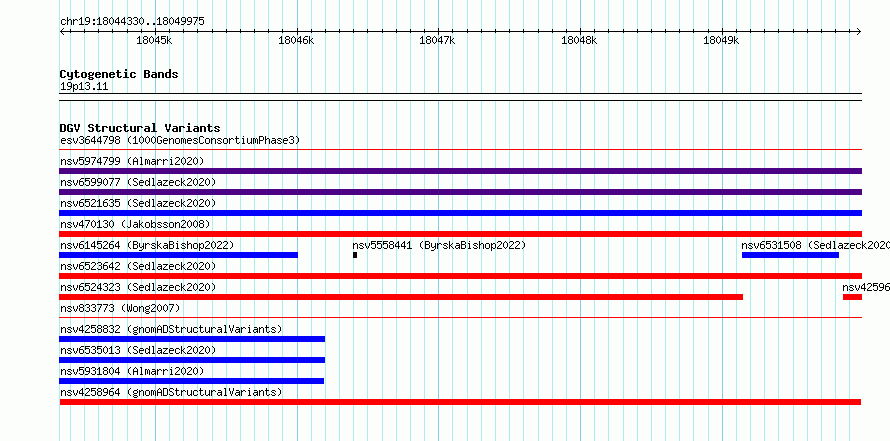This screenshot has width=890, height=441.
Task: Click the chr19:18044330..18049975 region label
Action: coord(132,22)
